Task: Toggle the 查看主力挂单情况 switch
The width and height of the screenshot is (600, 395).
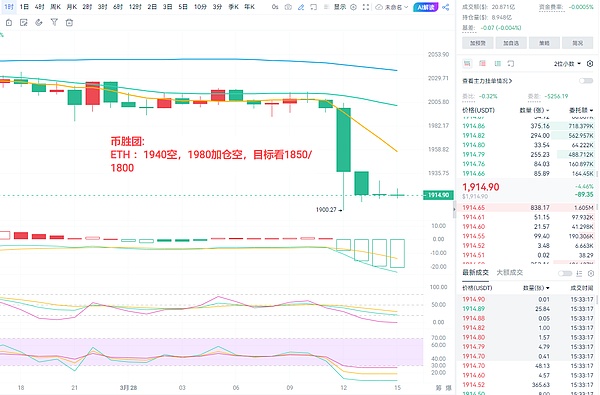Action: [x=586, y=81]
